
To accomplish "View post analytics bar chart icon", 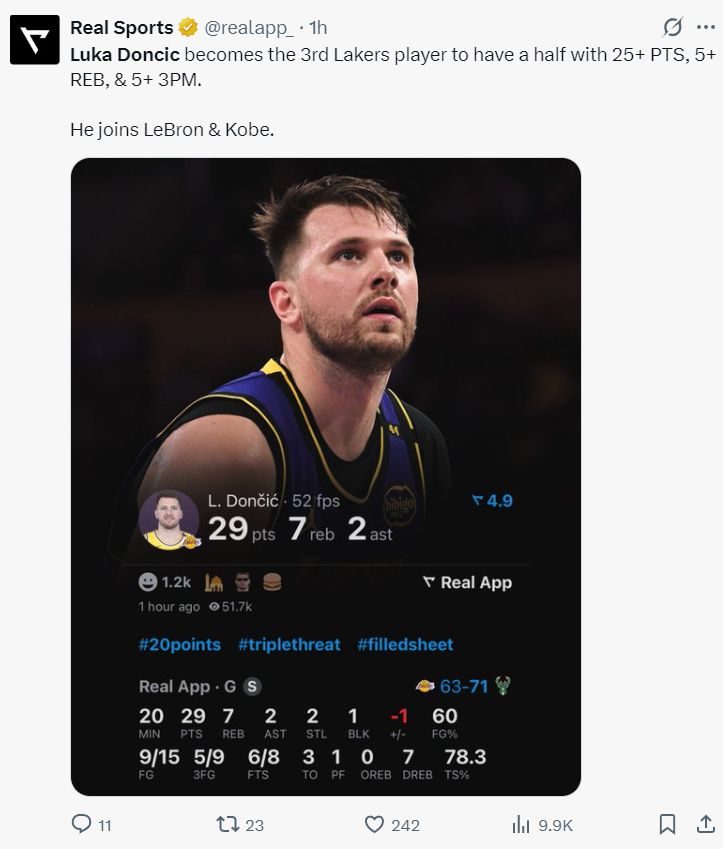I will (521, 824).
